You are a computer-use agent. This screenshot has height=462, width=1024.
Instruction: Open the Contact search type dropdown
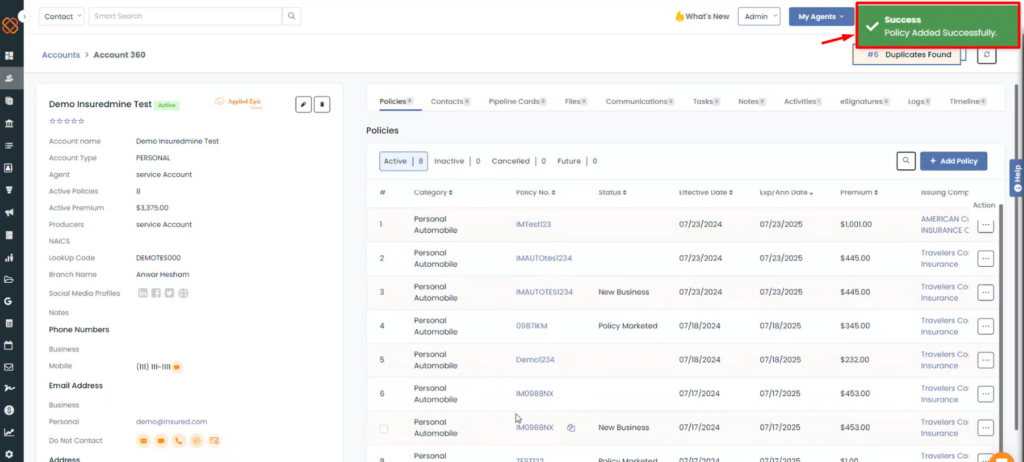[61, 16]
